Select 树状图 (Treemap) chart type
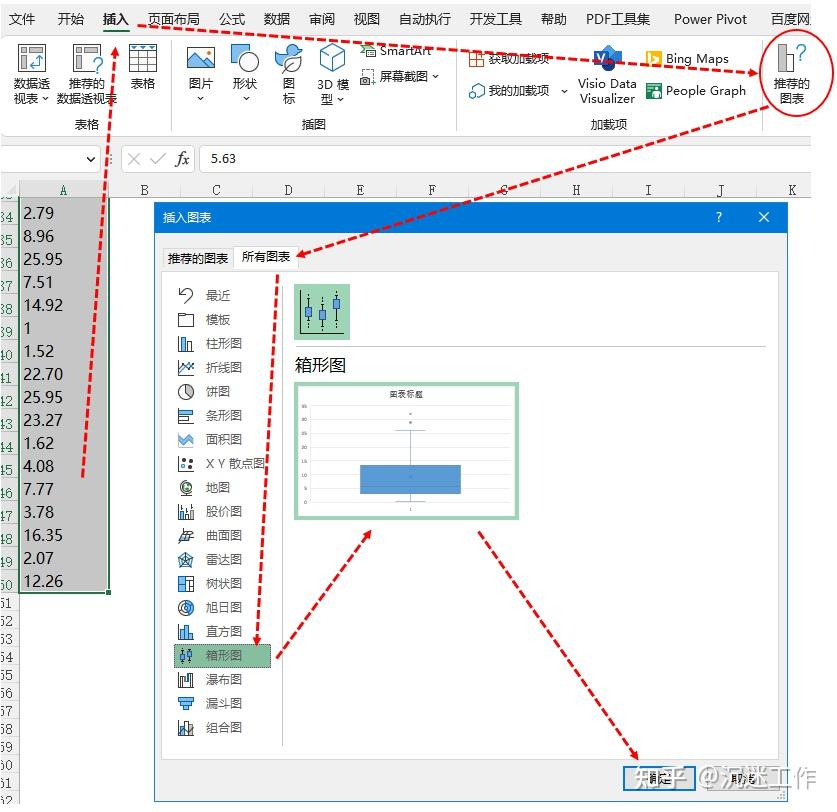 (x=223, y=584)
